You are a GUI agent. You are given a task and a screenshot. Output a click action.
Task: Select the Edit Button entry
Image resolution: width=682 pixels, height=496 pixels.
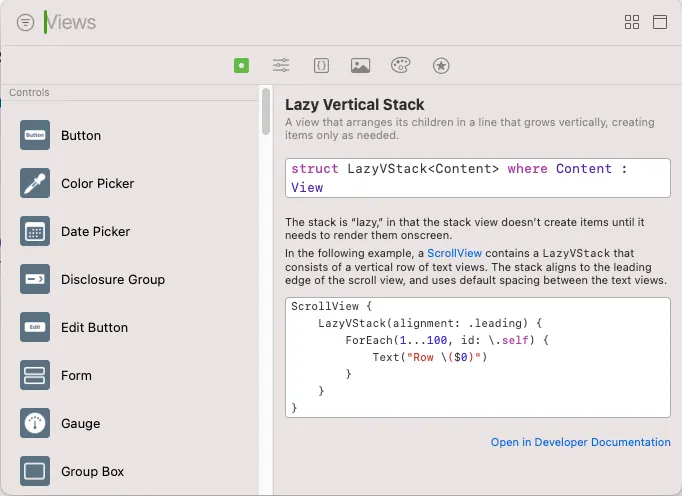pos(94,328)
